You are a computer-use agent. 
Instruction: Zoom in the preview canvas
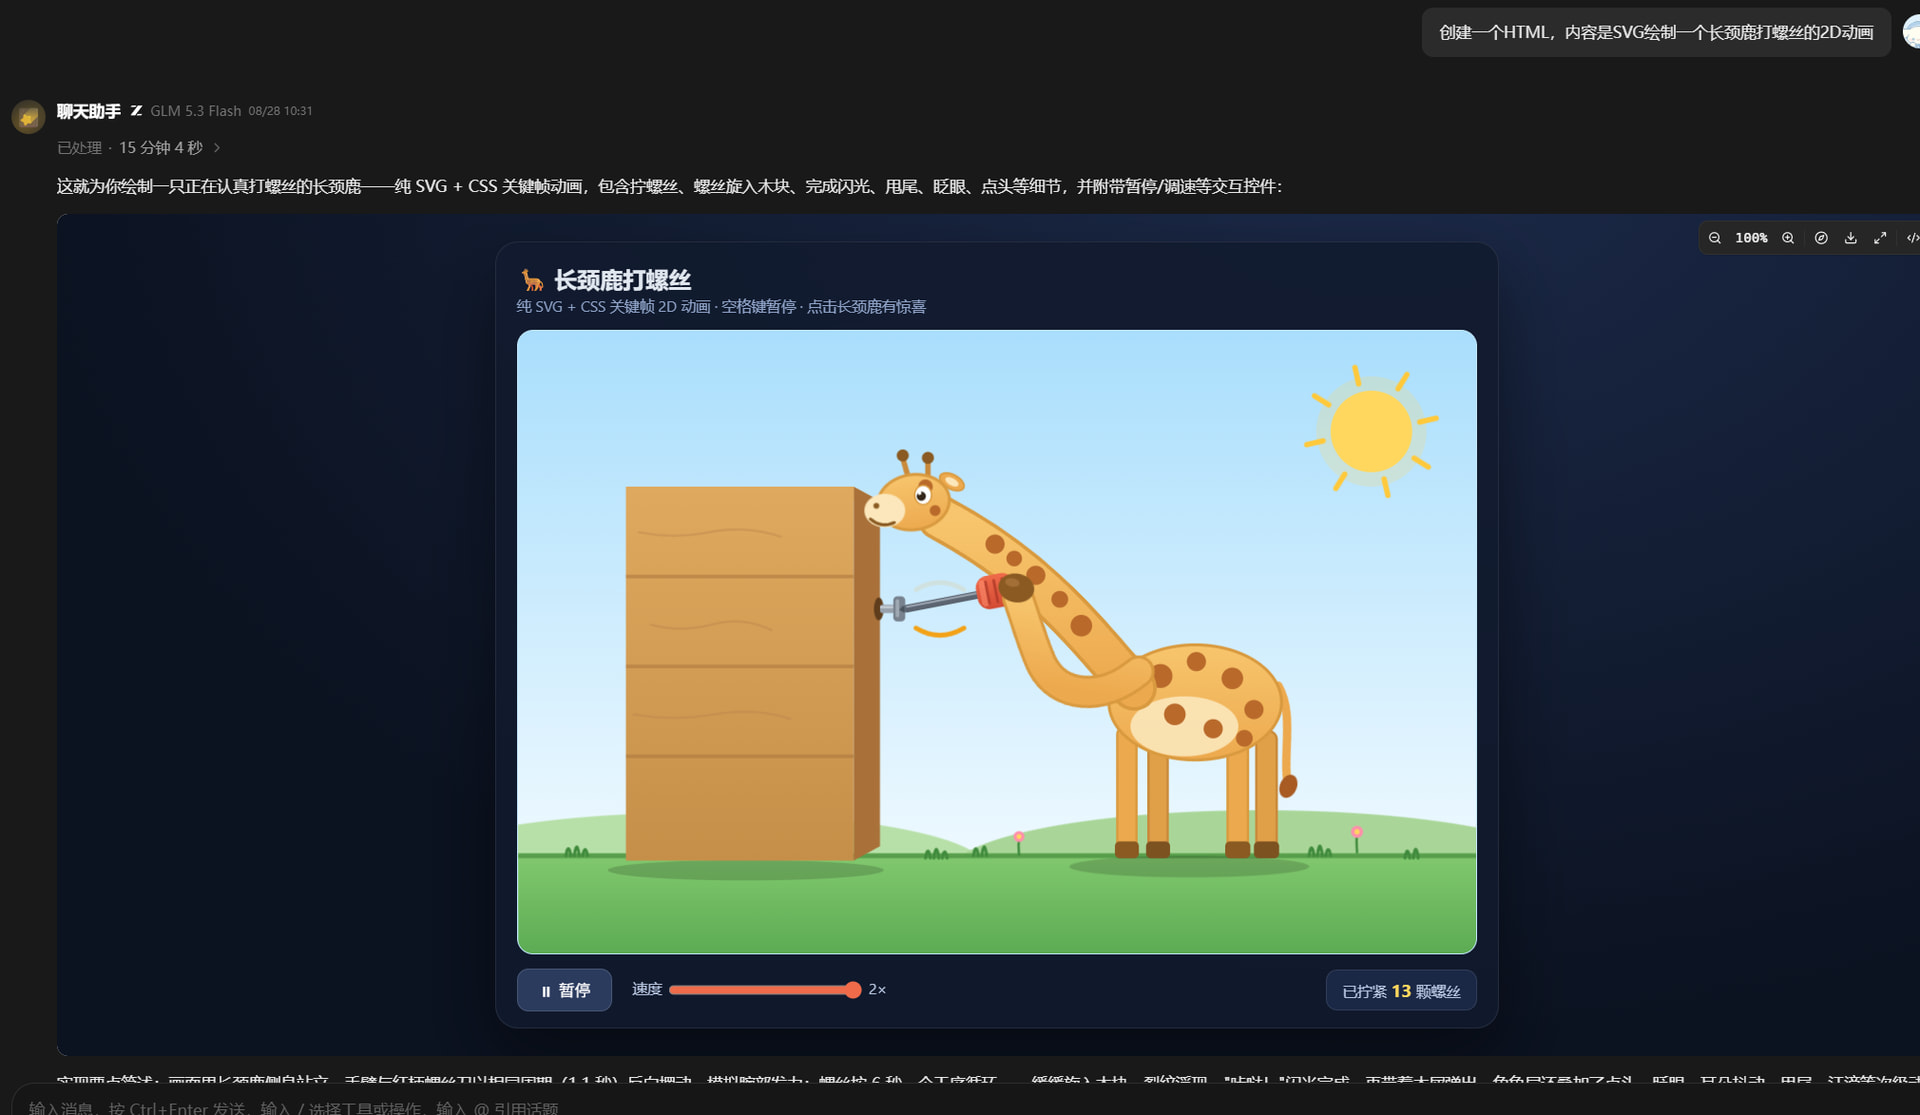[x=1788, y=238]
